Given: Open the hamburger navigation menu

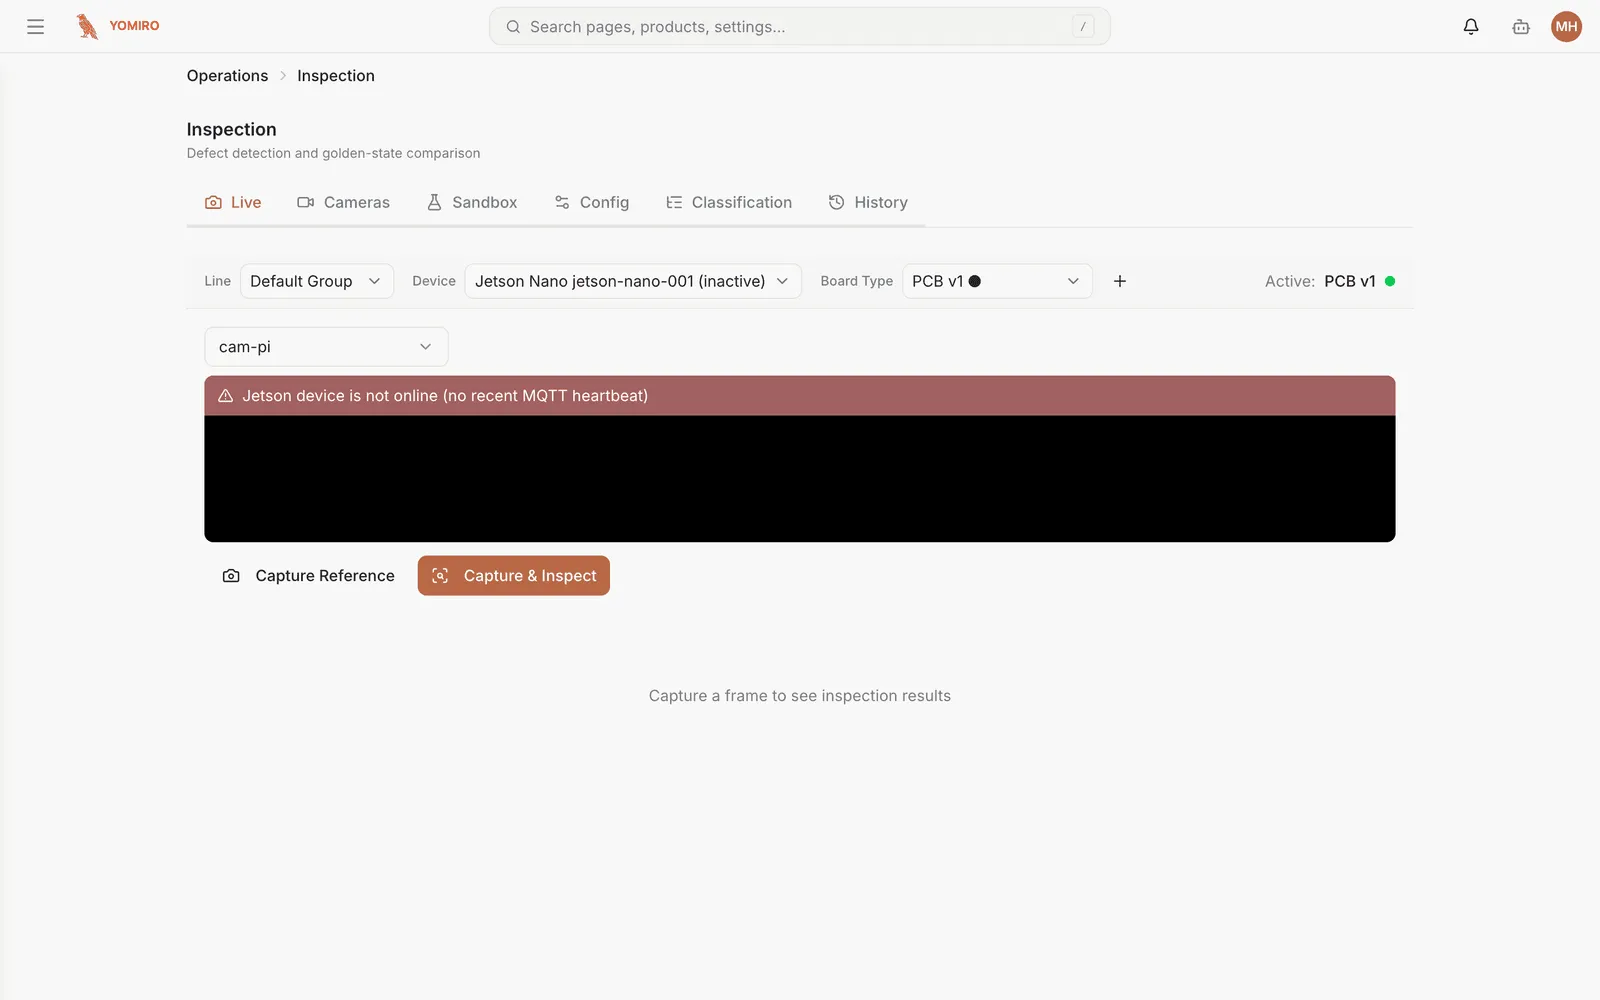Looking at the screenshot, I should coord(36,27).
